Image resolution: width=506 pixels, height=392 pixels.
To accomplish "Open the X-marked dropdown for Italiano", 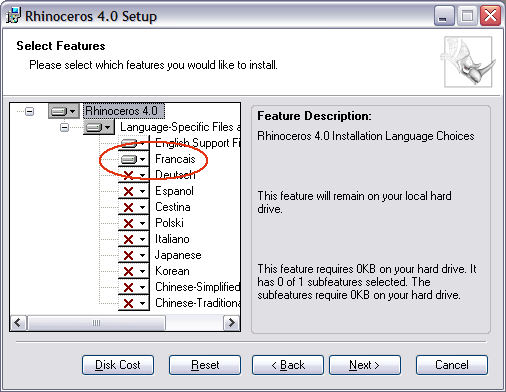I will pos(134,239).
